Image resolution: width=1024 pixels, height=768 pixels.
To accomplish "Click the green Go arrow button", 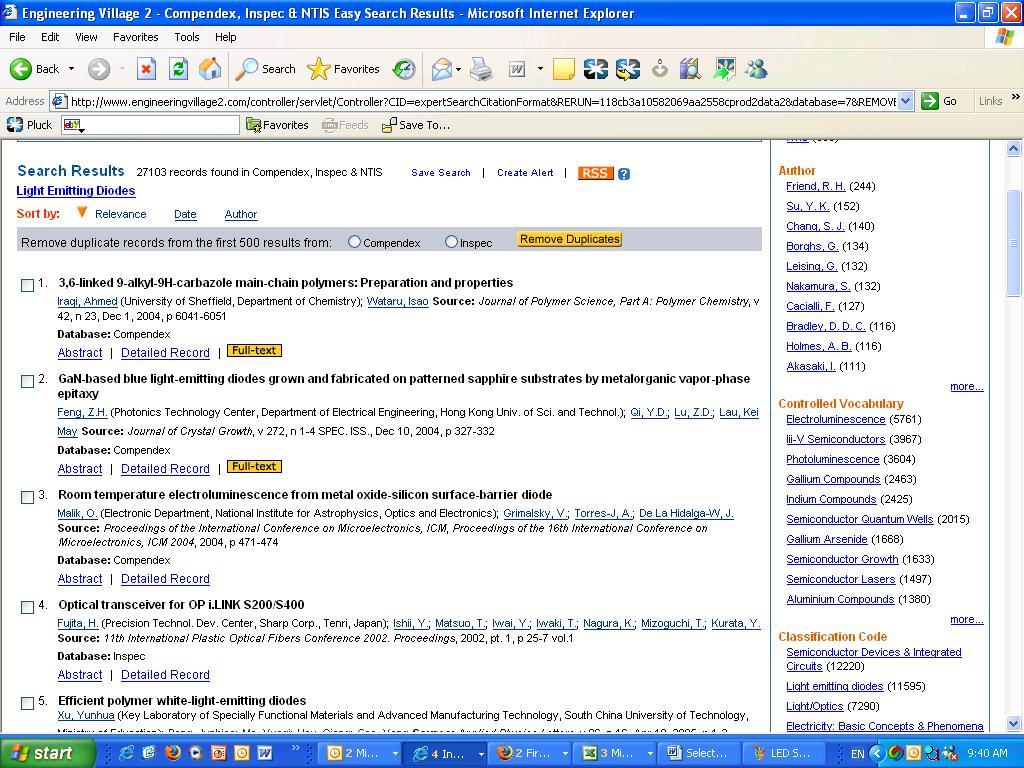I will 929,101.
